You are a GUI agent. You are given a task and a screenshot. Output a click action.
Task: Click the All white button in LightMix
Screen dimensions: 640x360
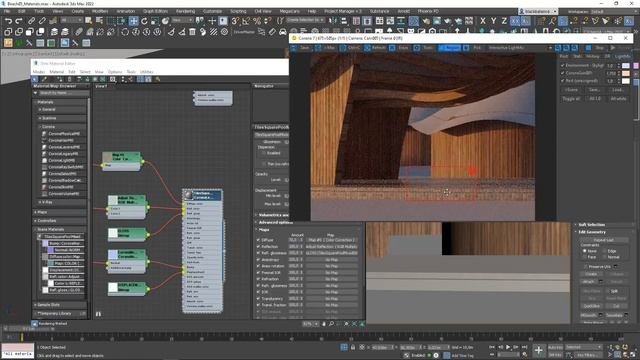tap(618, 99)
